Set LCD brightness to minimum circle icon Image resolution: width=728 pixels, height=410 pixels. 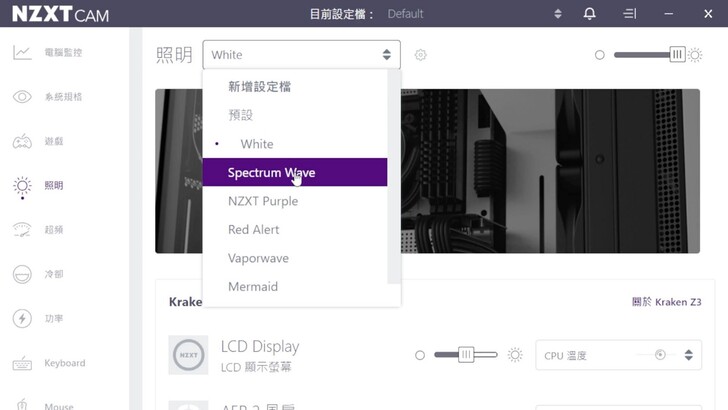420,355
